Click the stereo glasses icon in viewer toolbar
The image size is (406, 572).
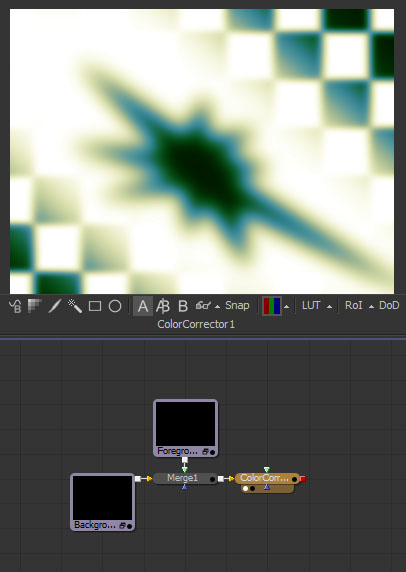pyautogui.click(x=203, y=306)
